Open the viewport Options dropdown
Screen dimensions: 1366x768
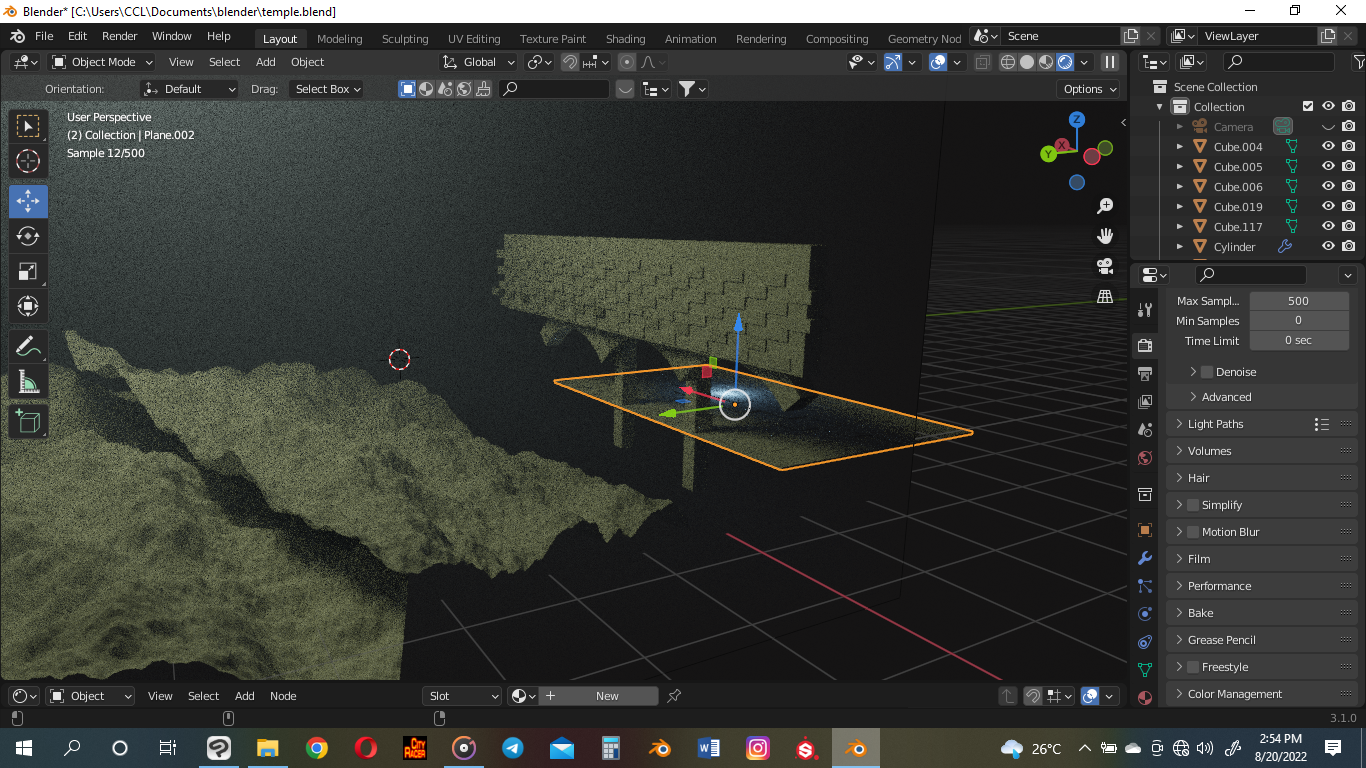click(1090, 89)
